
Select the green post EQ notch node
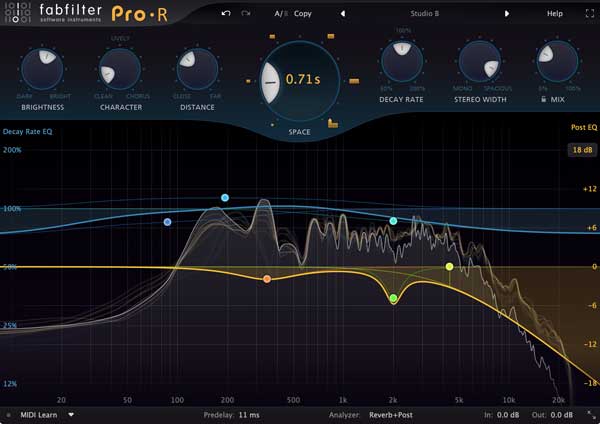393,298
